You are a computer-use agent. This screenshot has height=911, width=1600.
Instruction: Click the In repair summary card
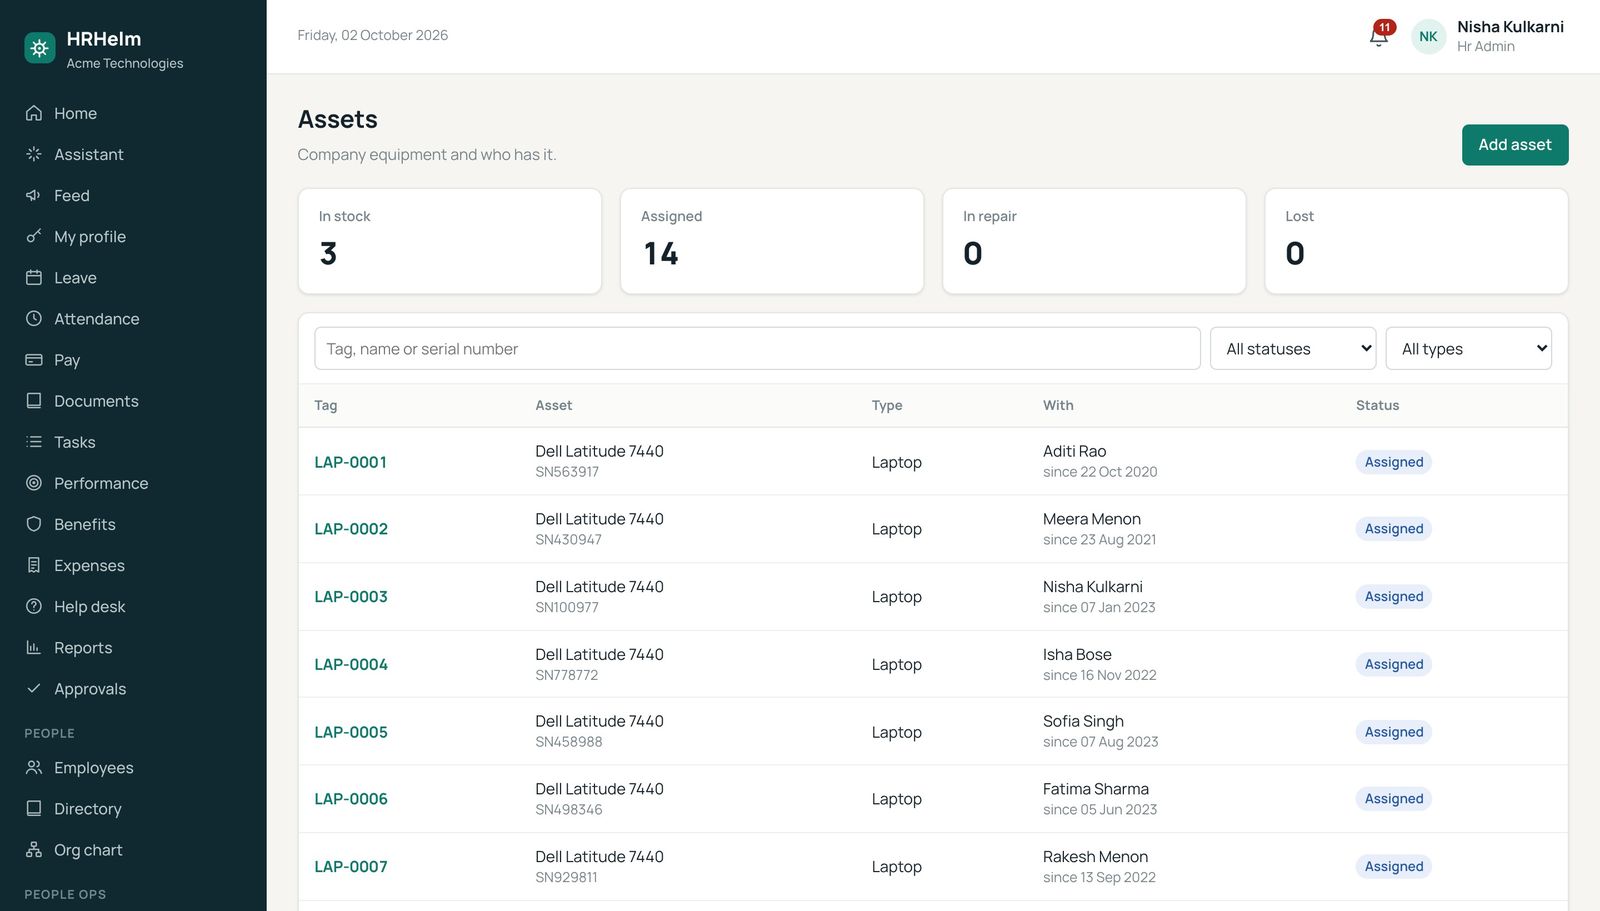[1094, 241]
